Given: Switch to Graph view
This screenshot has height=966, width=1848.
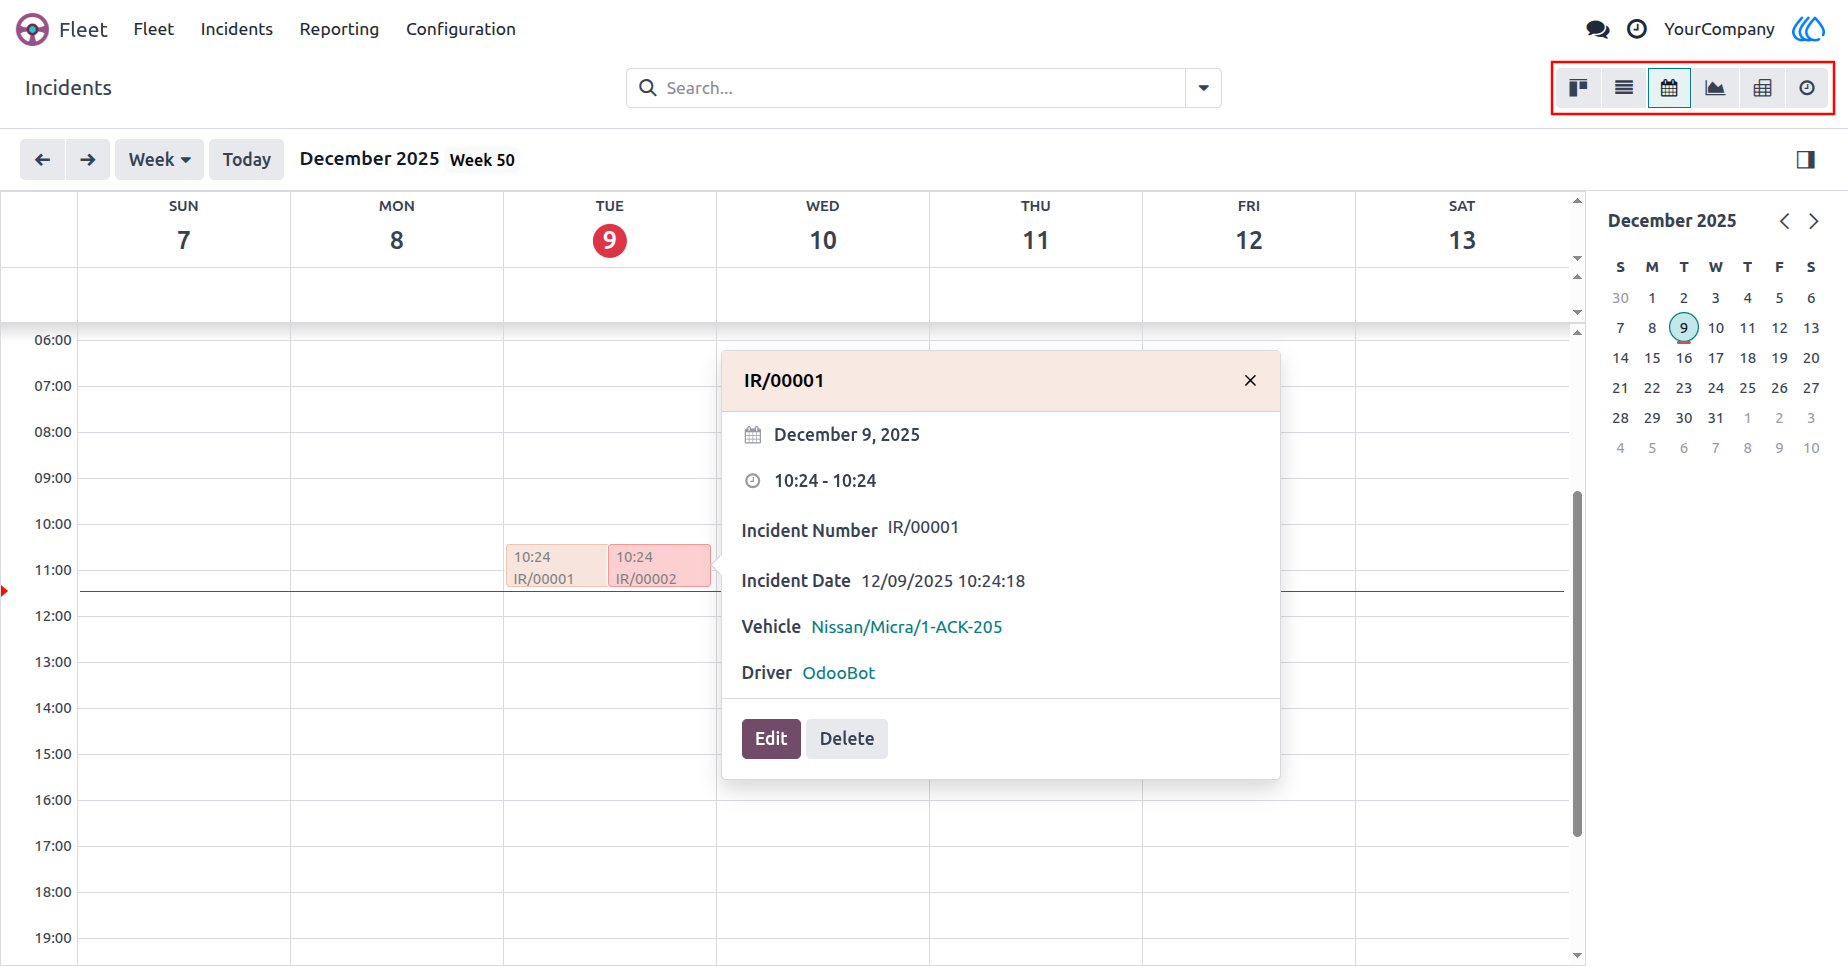Looking at the screenshot, I should pyautogui.click(x=1715, y=88).
